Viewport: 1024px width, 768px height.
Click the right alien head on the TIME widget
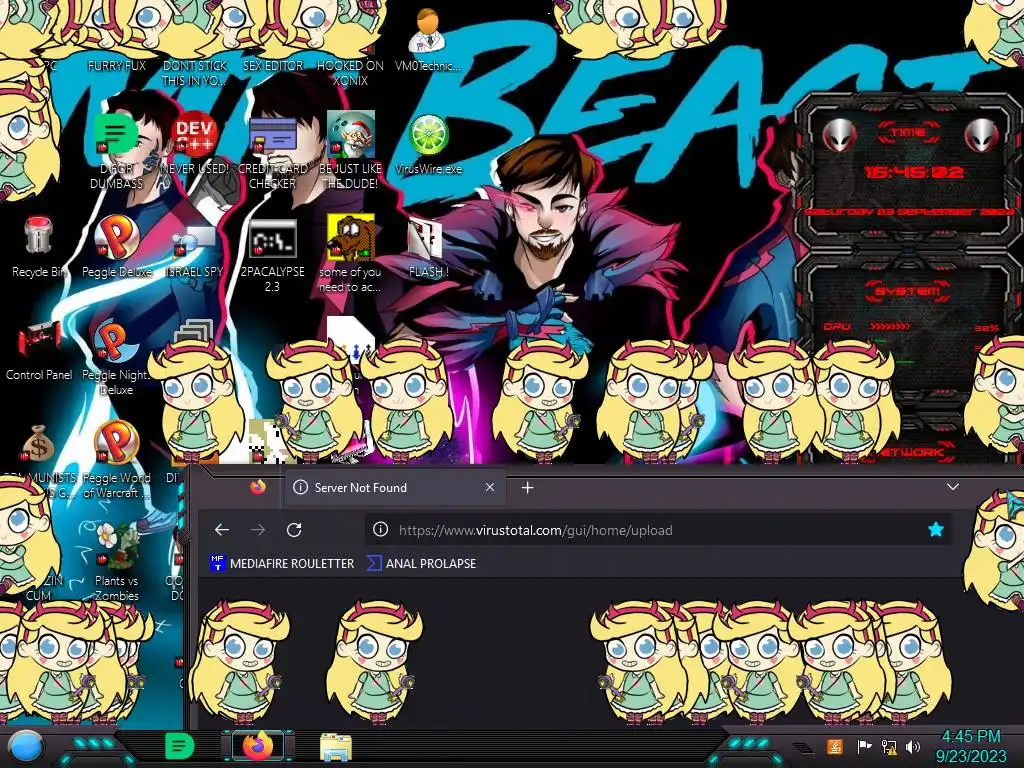[982, 135]
